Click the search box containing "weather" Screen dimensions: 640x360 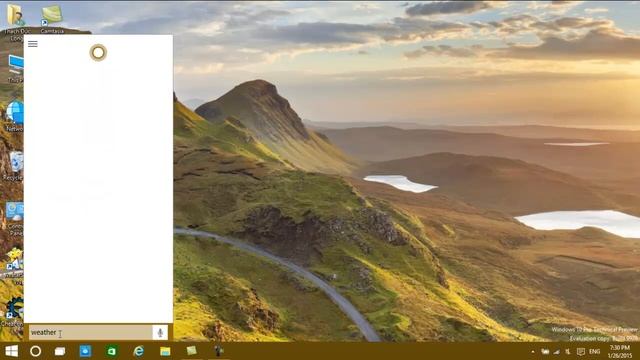91,333
